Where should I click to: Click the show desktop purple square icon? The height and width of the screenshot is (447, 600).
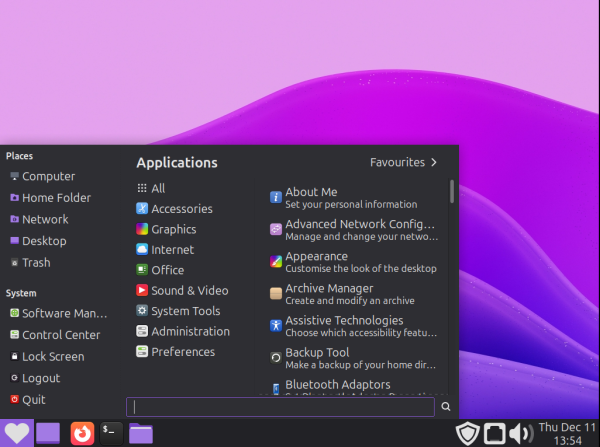[x=48, y=433]
